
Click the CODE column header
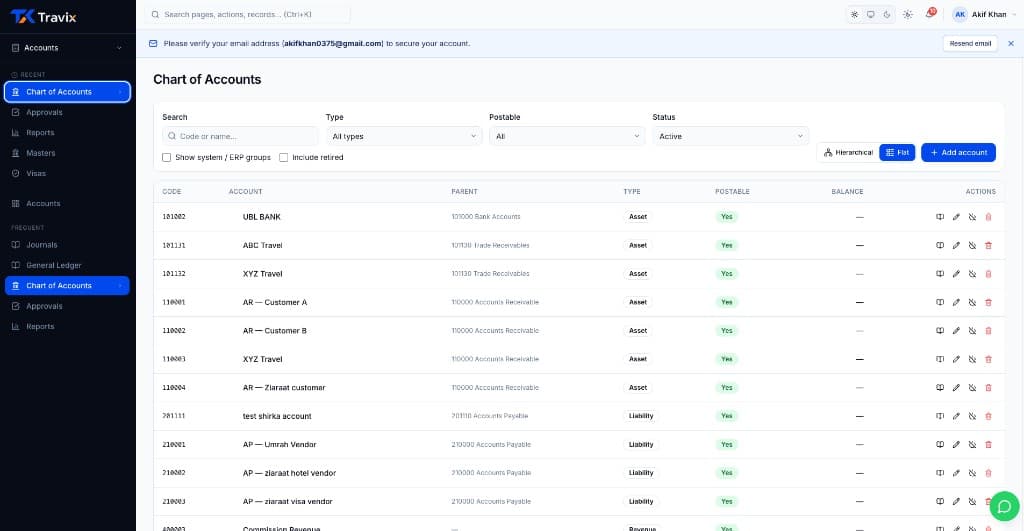(172, 192)
